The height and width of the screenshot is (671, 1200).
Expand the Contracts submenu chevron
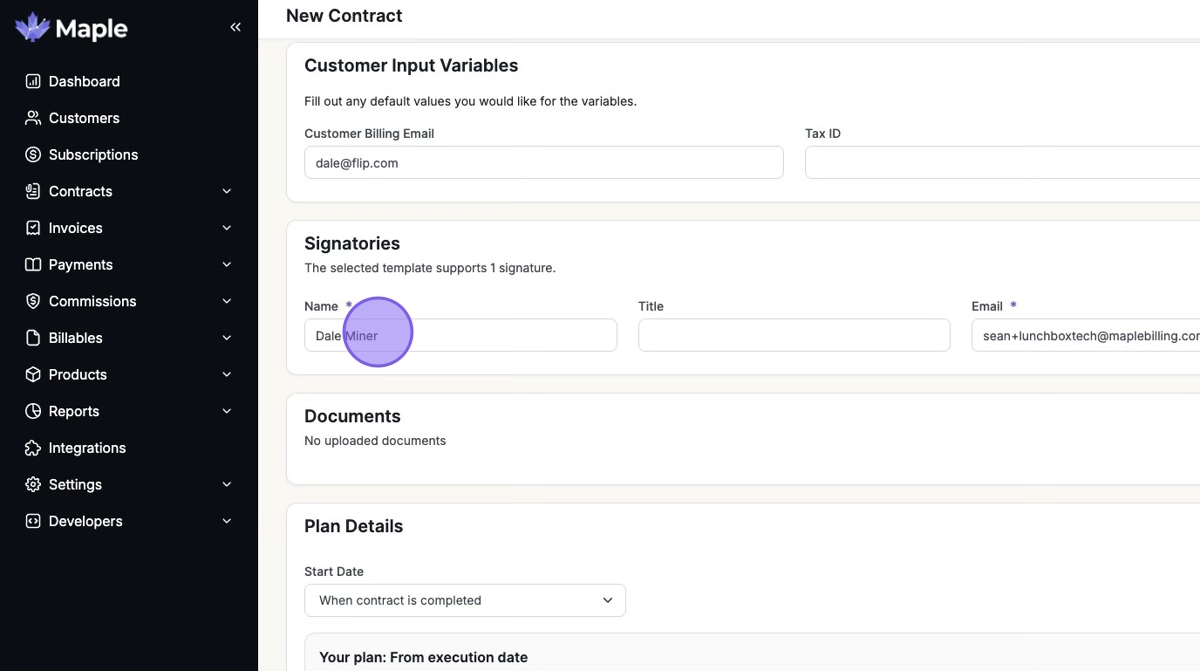point(227,191)
